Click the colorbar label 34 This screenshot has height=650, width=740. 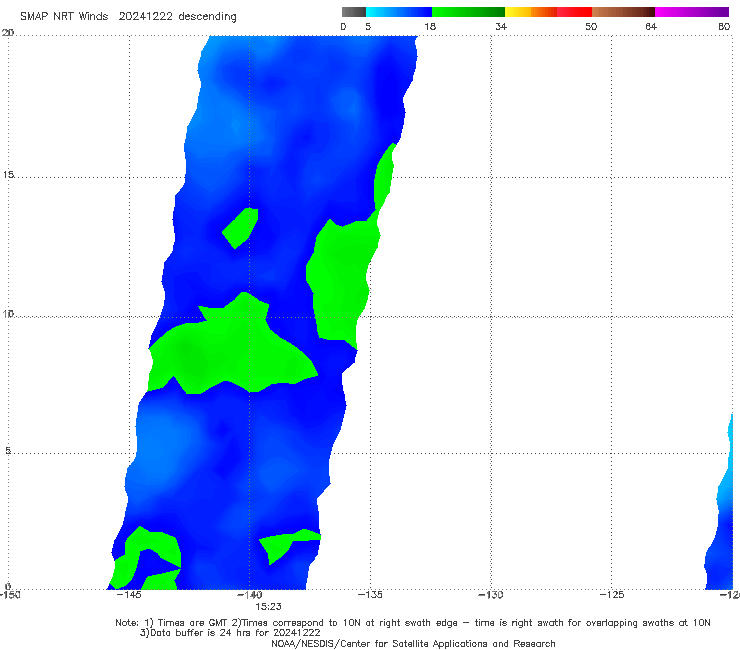click(501, 26)
